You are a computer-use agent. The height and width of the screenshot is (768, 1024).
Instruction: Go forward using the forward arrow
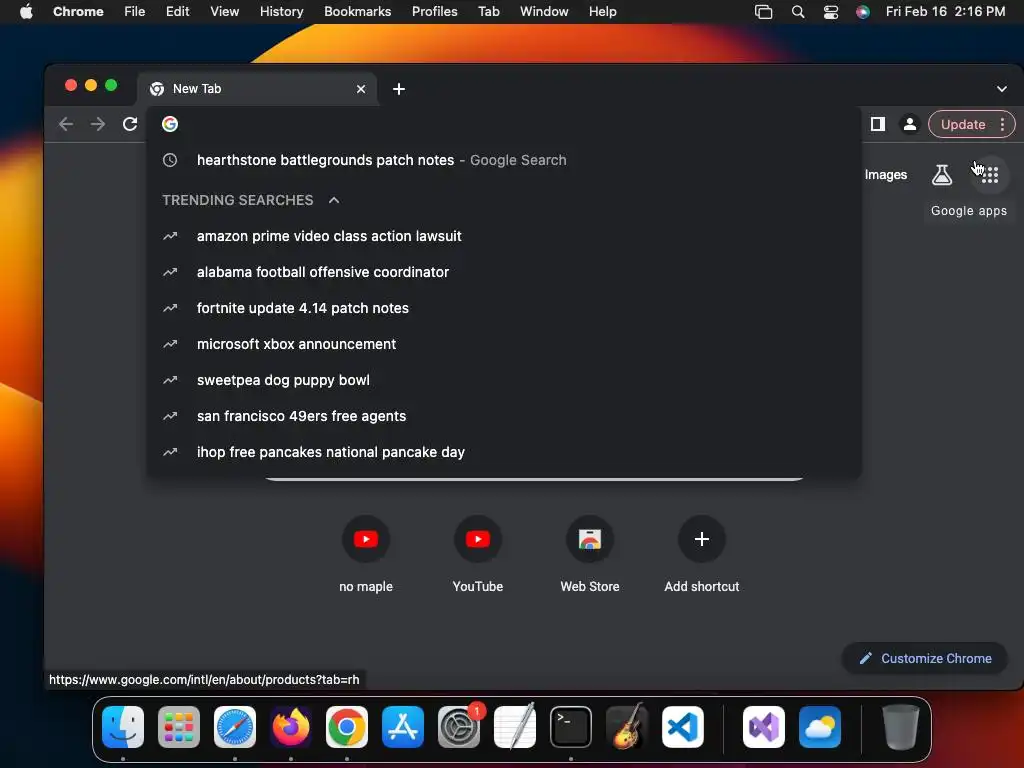click(x=98, y=124)
